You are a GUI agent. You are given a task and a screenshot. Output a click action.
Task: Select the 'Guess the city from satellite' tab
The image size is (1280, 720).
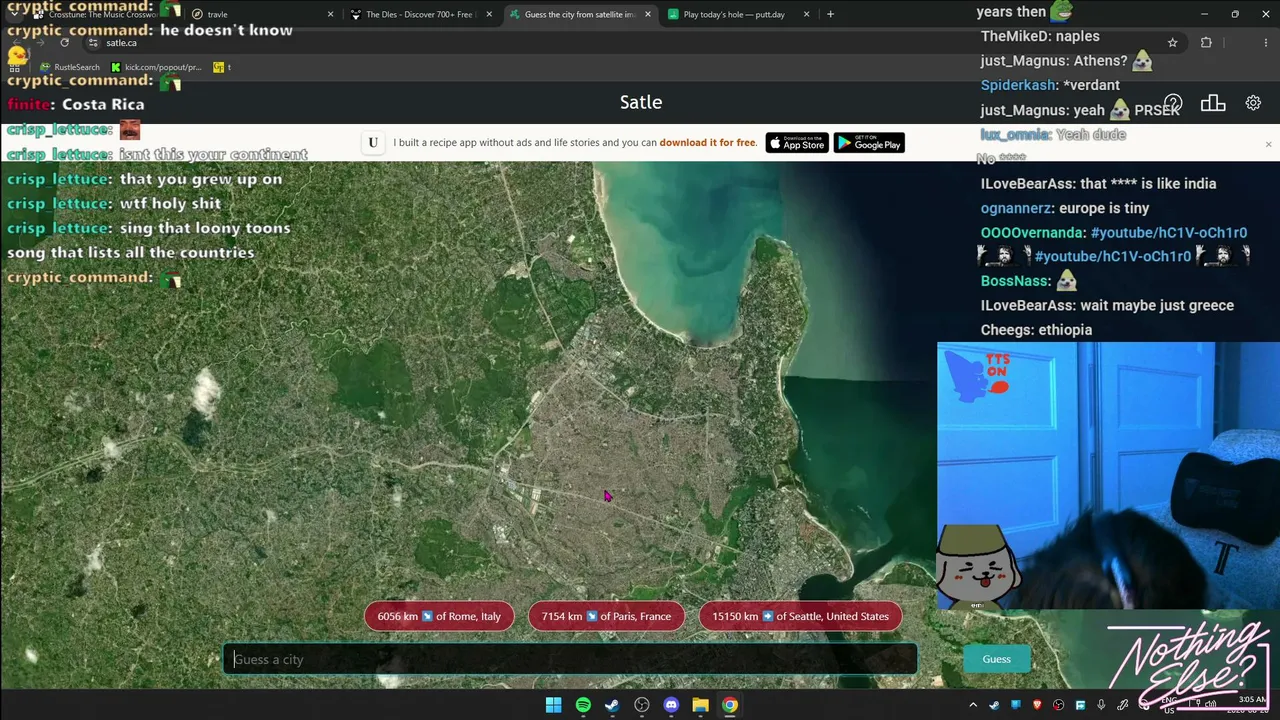580,14
